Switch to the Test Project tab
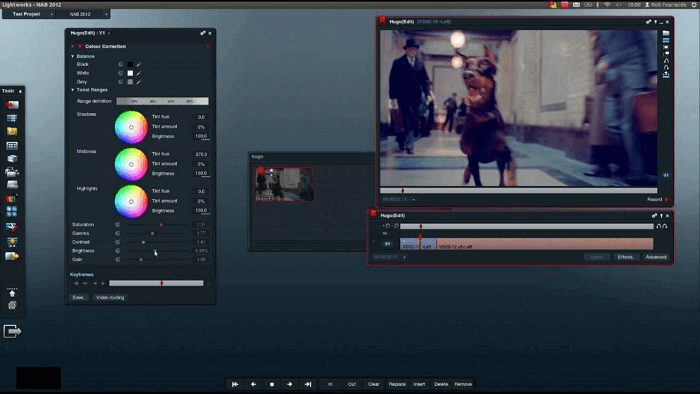This screenshot has height=394, width=700. tap(26, 14)
